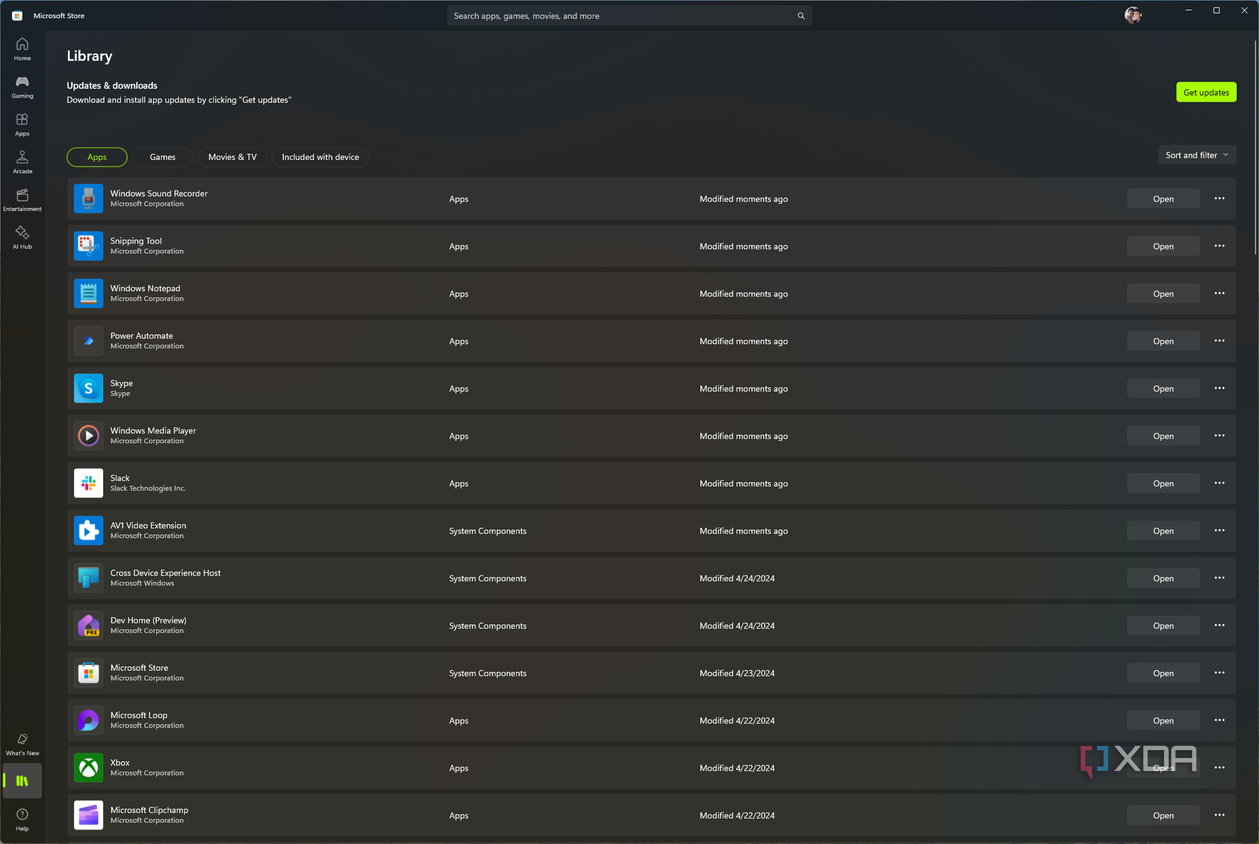The height and width of the screenshot is (844, 1259).
Task: Click the Skype app icon
Action: [x=88, y=388]
